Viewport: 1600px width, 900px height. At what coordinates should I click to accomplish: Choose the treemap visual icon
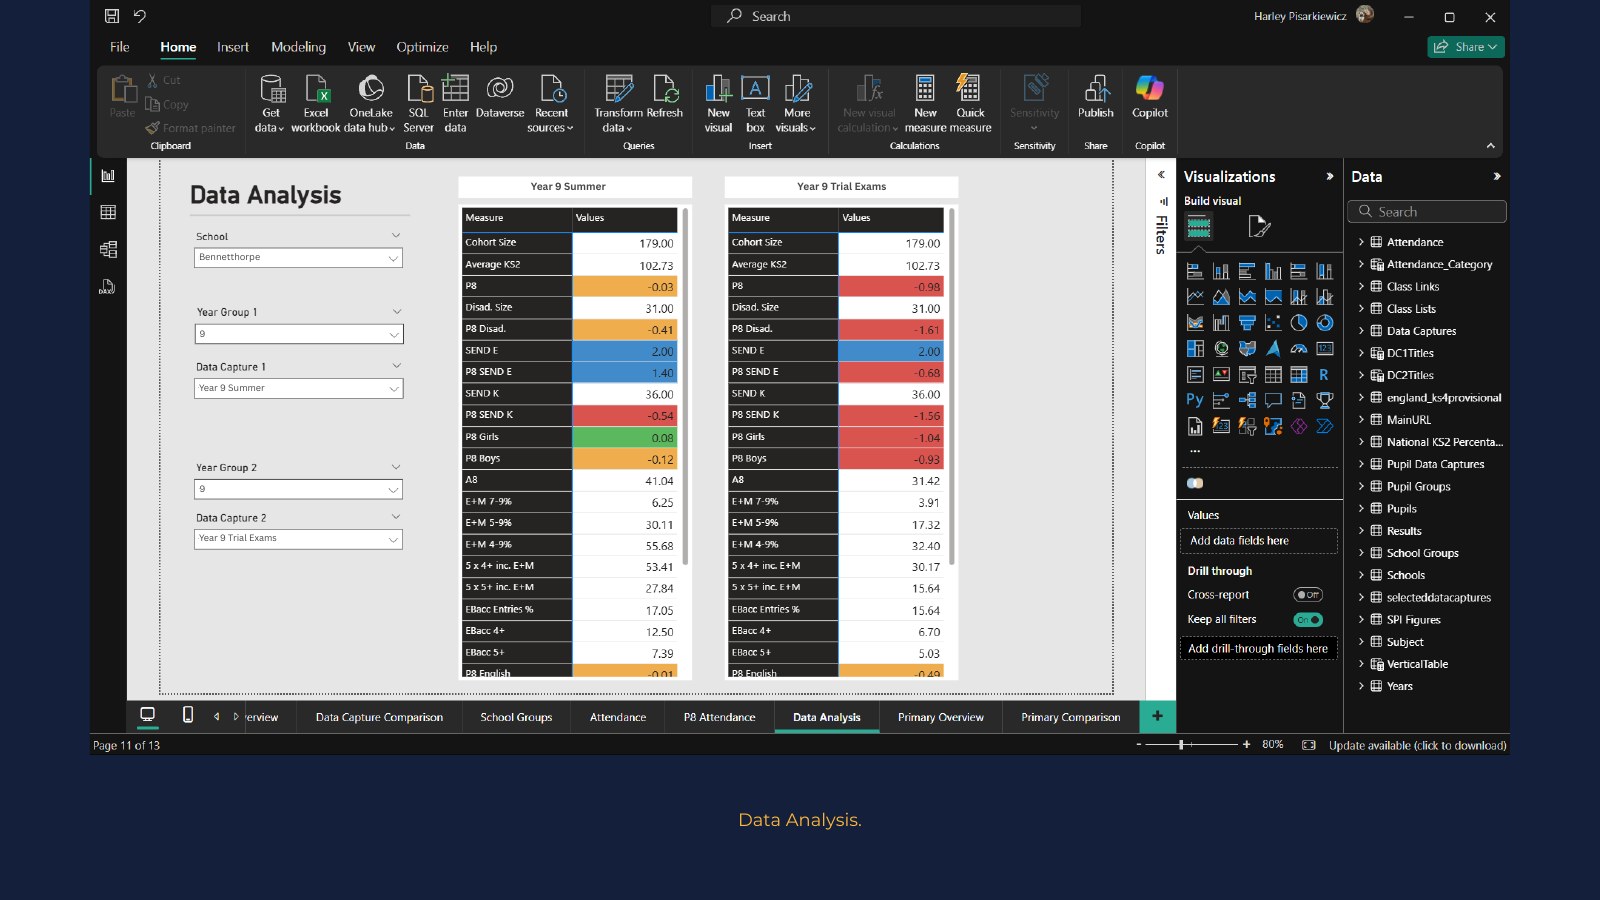click(x=1195, y=349)
